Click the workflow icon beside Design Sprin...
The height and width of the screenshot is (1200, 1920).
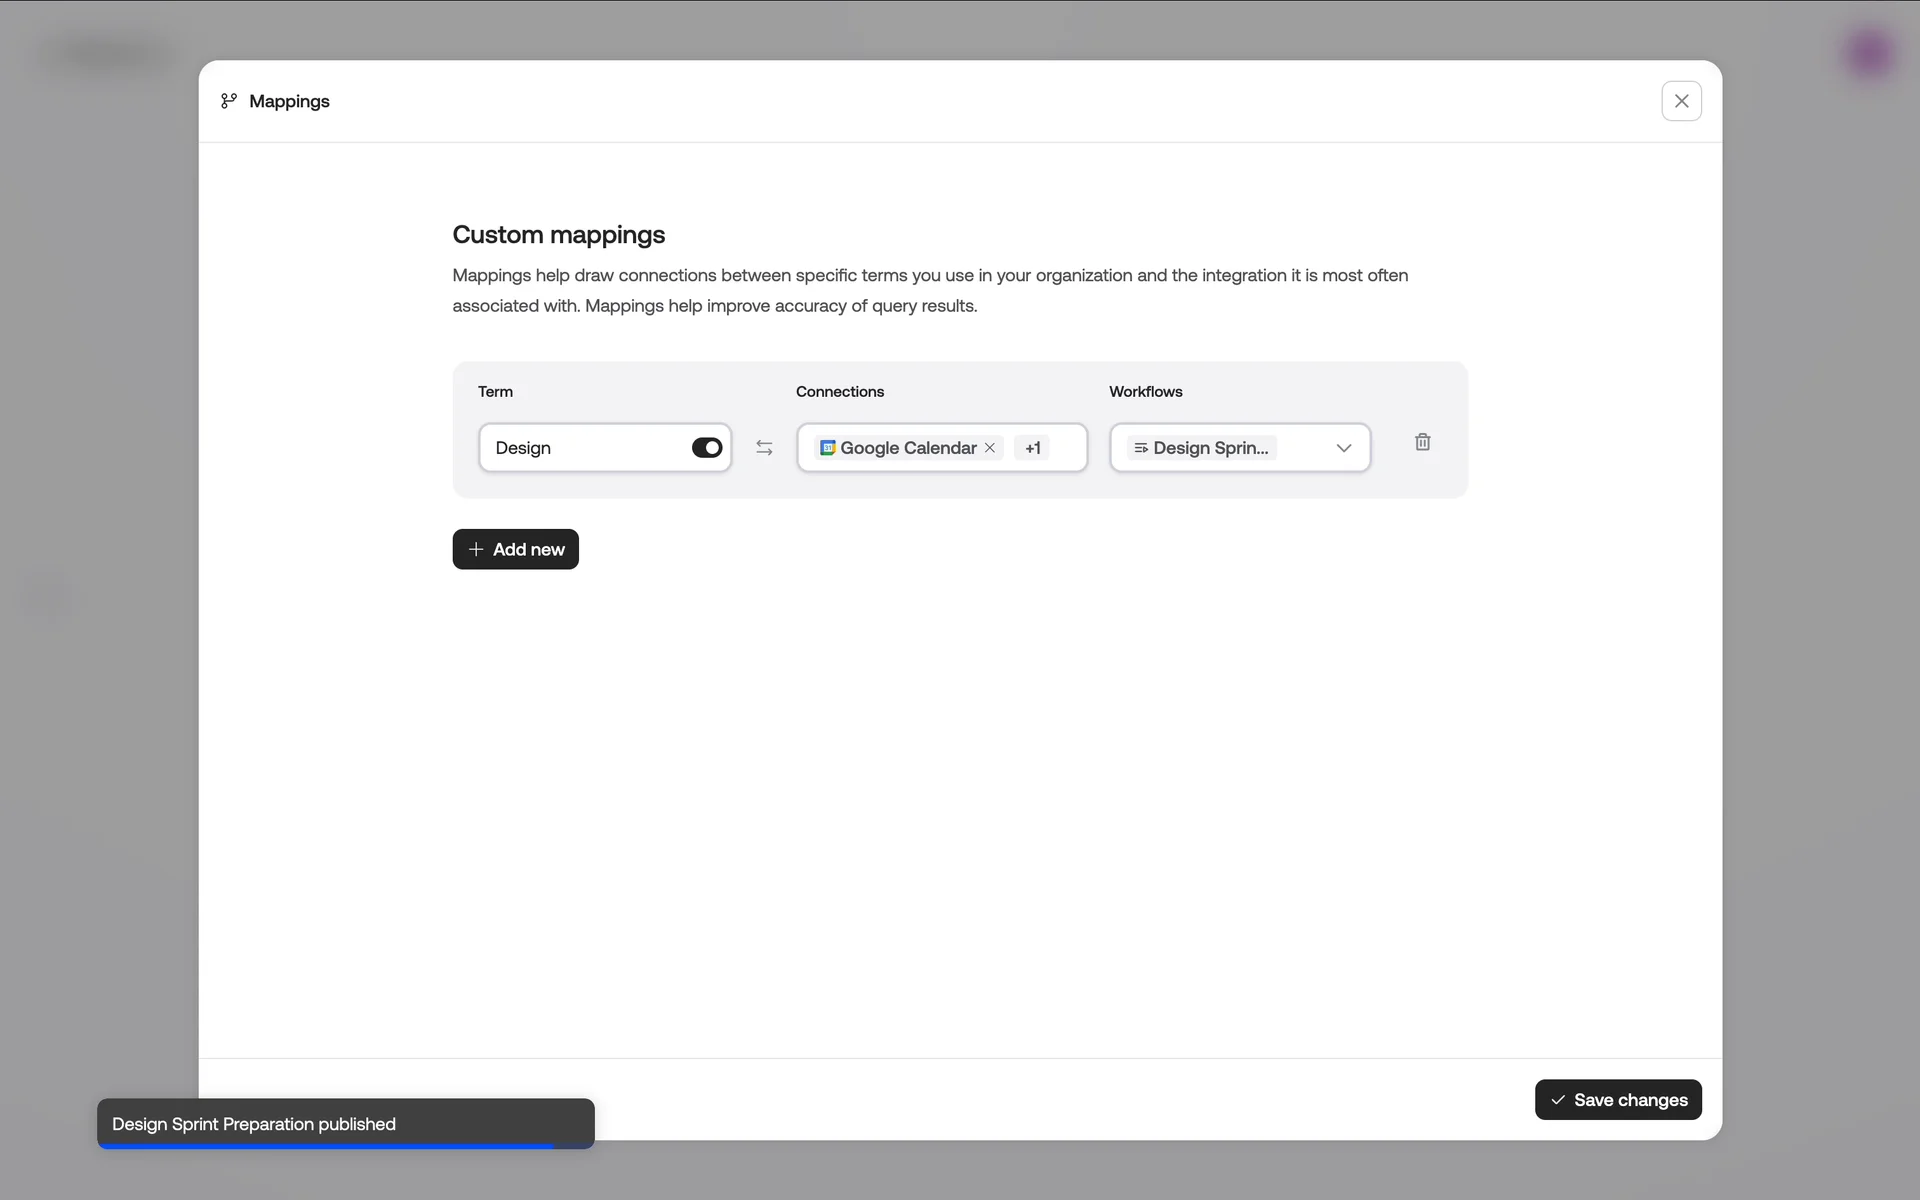point(1141,448)
